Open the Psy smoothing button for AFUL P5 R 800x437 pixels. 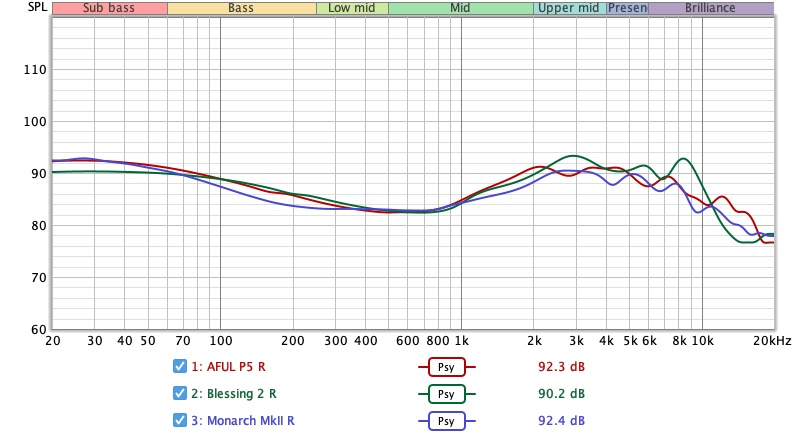pyautogui.click(x=446, y=367)
